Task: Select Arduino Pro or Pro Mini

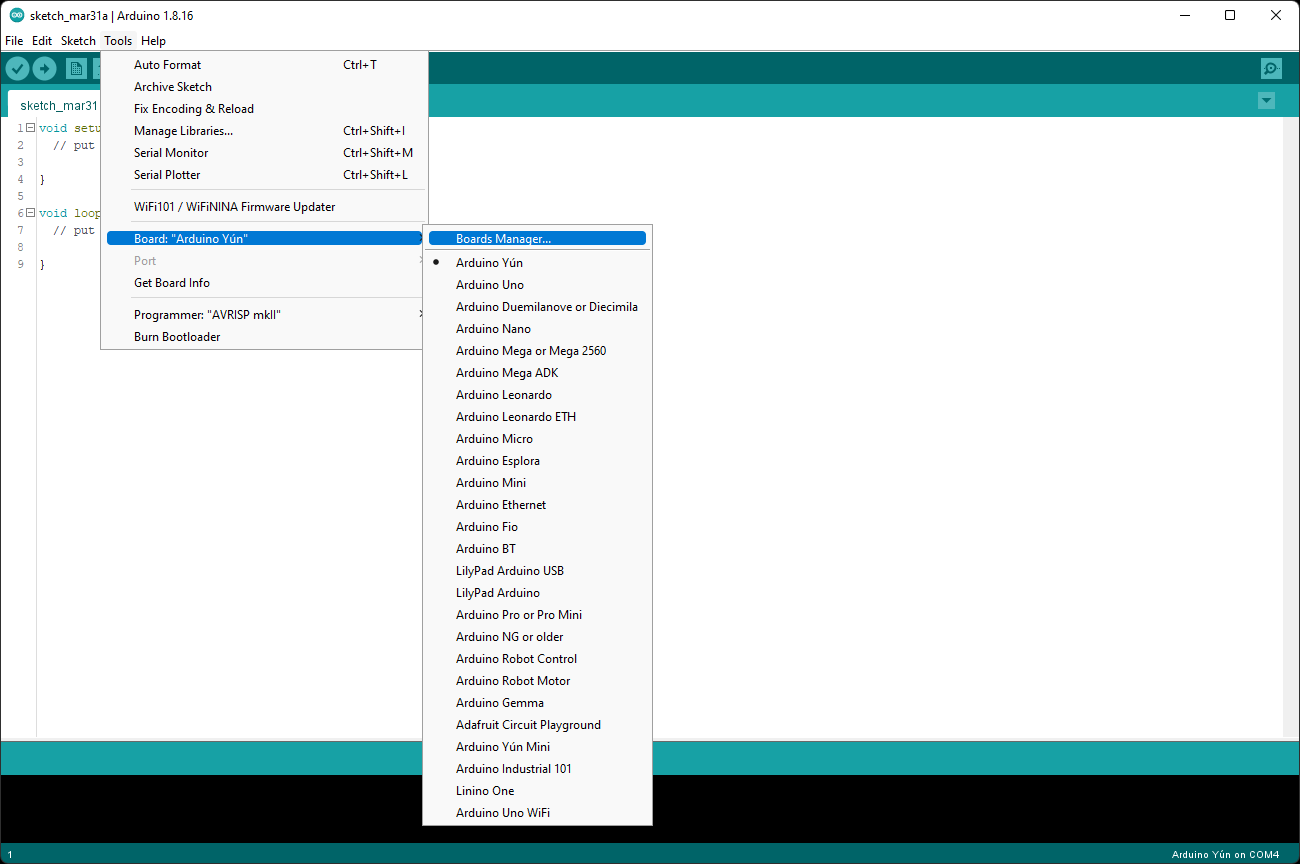Action: (537, 615)
